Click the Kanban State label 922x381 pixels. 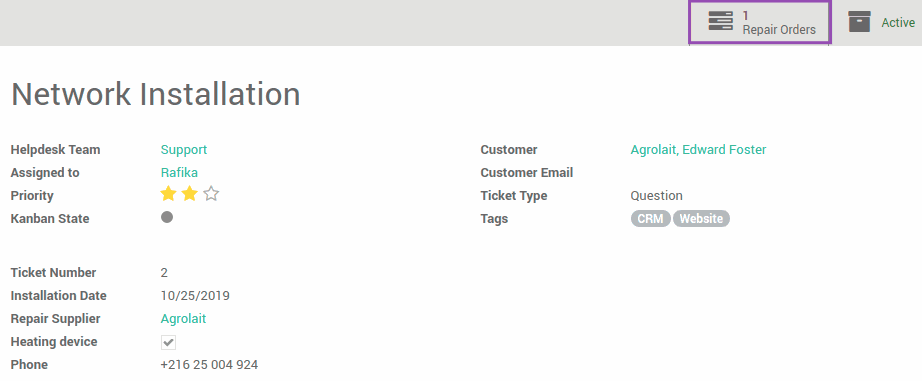pyautogui.click(x=50, y=219)
